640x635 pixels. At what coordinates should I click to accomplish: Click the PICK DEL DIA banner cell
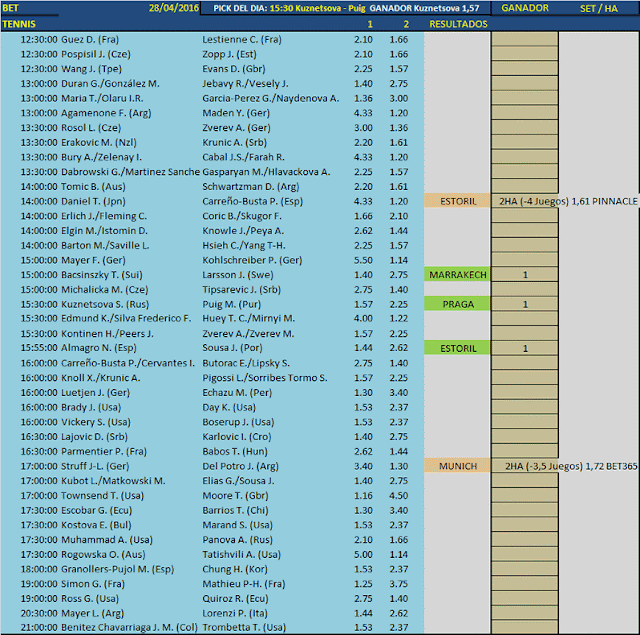coord(346,8)
